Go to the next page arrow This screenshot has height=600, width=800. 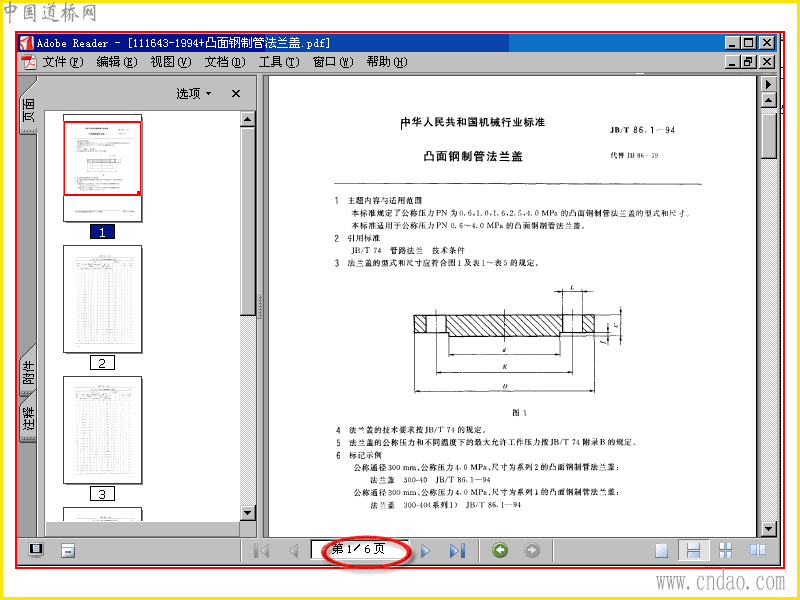pyautogui.click(x=426, y=551)
